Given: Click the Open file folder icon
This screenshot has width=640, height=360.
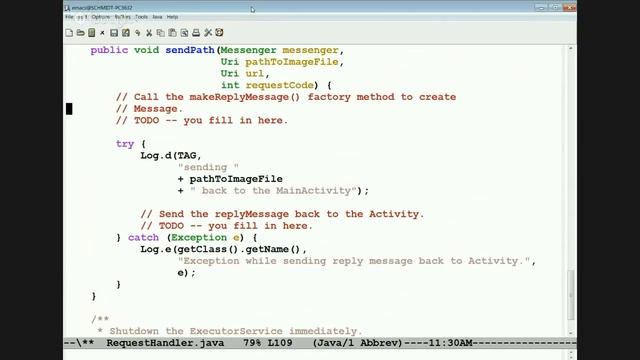Looking at the screenshot, I should point(80,33).
